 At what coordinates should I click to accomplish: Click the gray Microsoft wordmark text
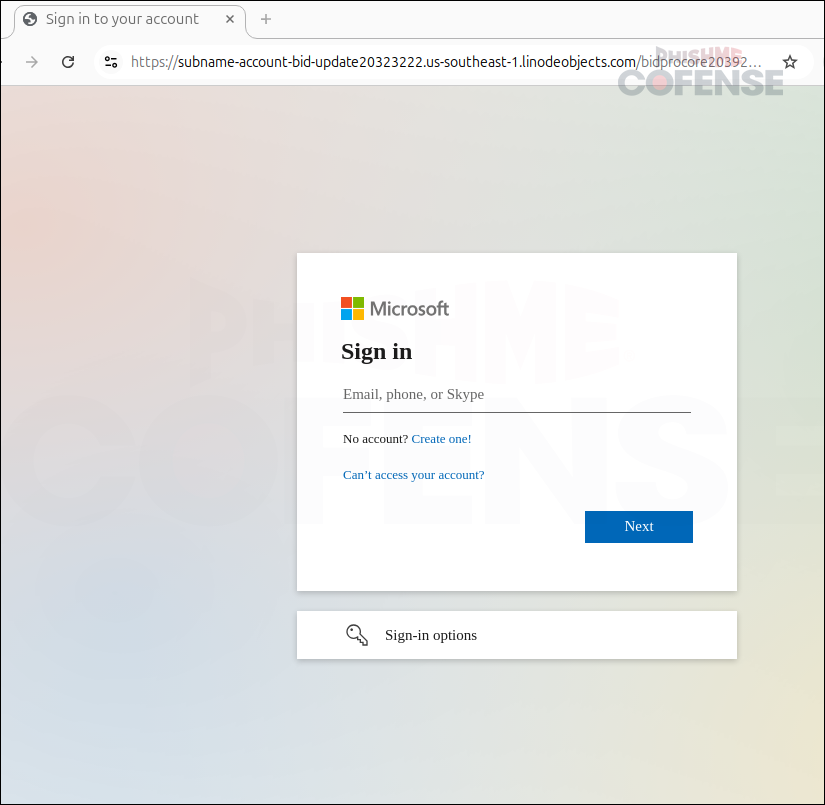tap(409, 308)
